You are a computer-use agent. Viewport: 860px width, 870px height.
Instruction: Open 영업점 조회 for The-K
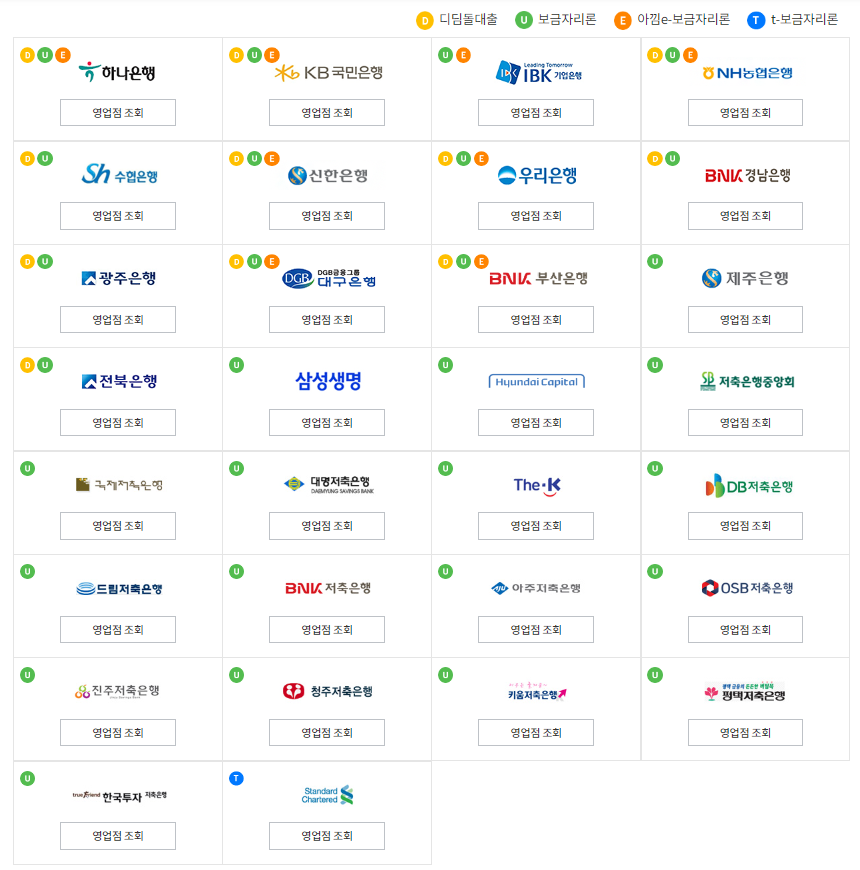tap(536, 526)
